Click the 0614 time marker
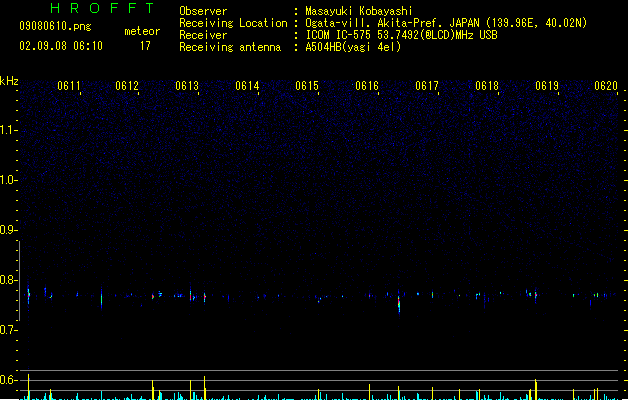Screen dimensions: 629x400 (247, 86)
